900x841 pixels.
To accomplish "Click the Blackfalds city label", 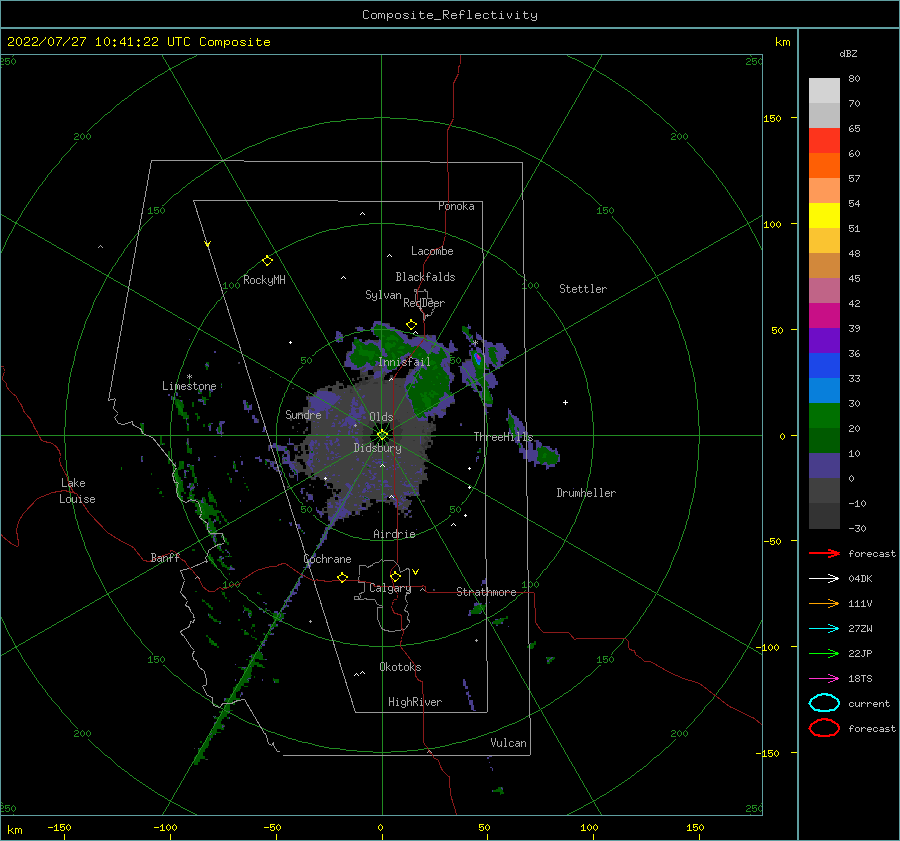I will tap(425, 277).
